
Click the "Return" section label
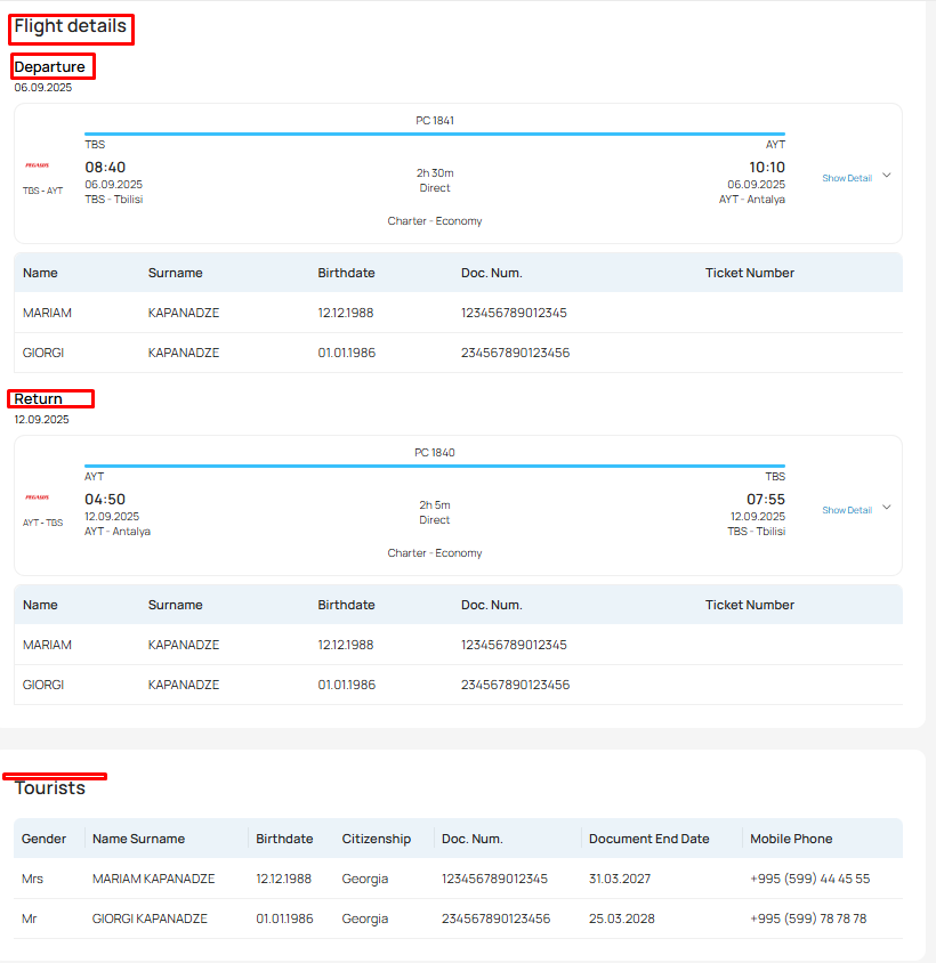pos(40,398)
